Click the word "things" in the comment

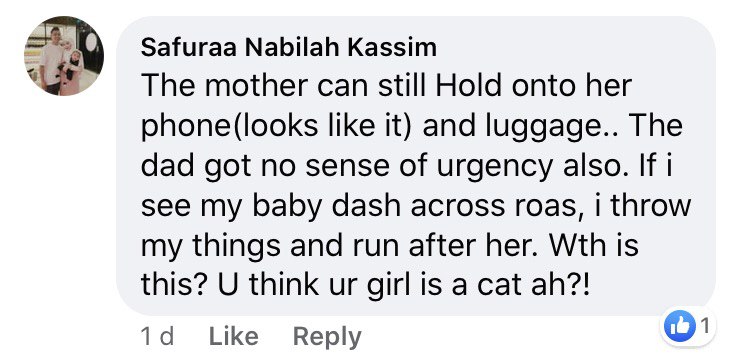tap(237, 247)
